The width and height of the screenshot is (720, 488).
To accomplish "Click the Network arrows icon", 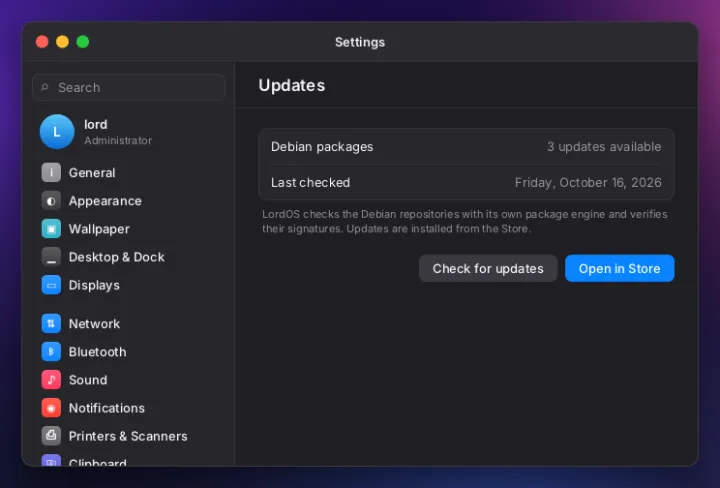I will pyautogui.click(x=51, y=324).
